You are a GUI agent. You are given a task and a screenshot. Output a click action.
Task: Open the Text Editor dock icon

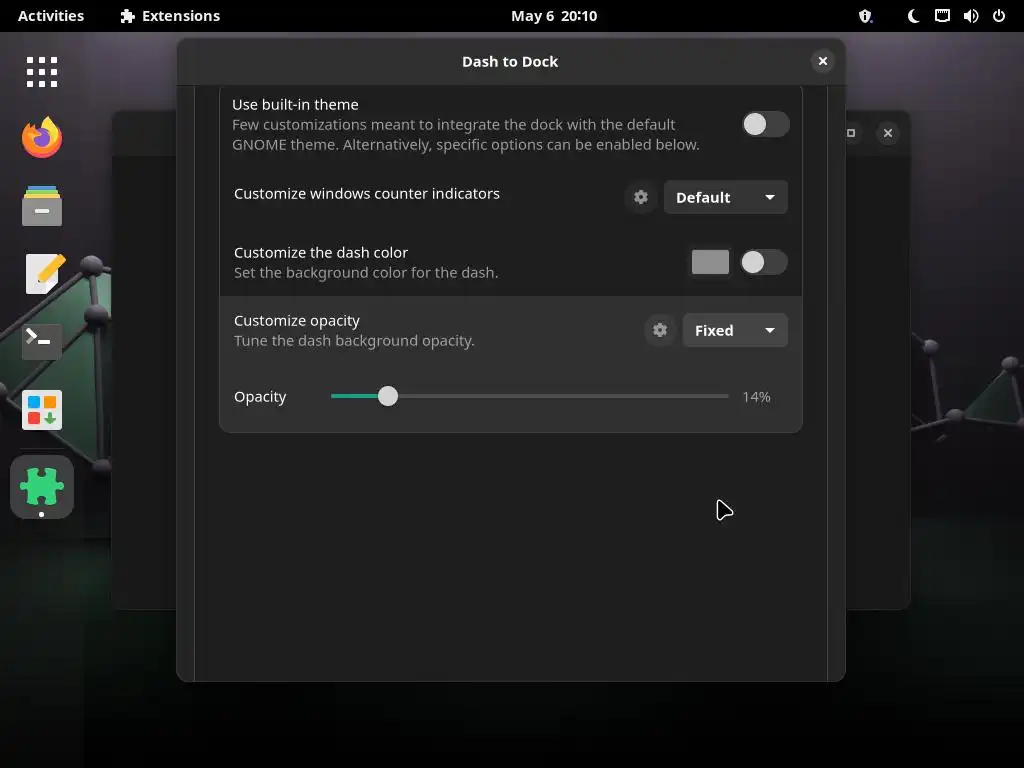(44, 274)
